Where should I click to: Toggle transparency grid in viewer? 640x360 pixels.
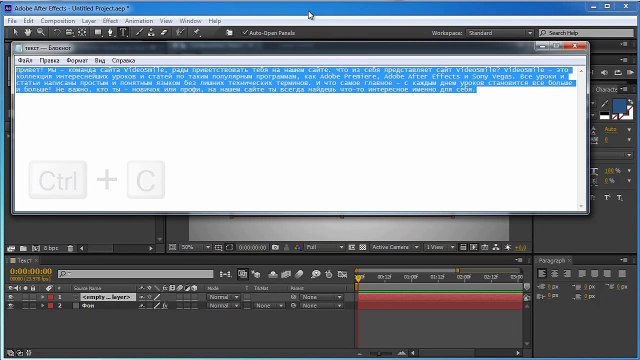point(362,247)
